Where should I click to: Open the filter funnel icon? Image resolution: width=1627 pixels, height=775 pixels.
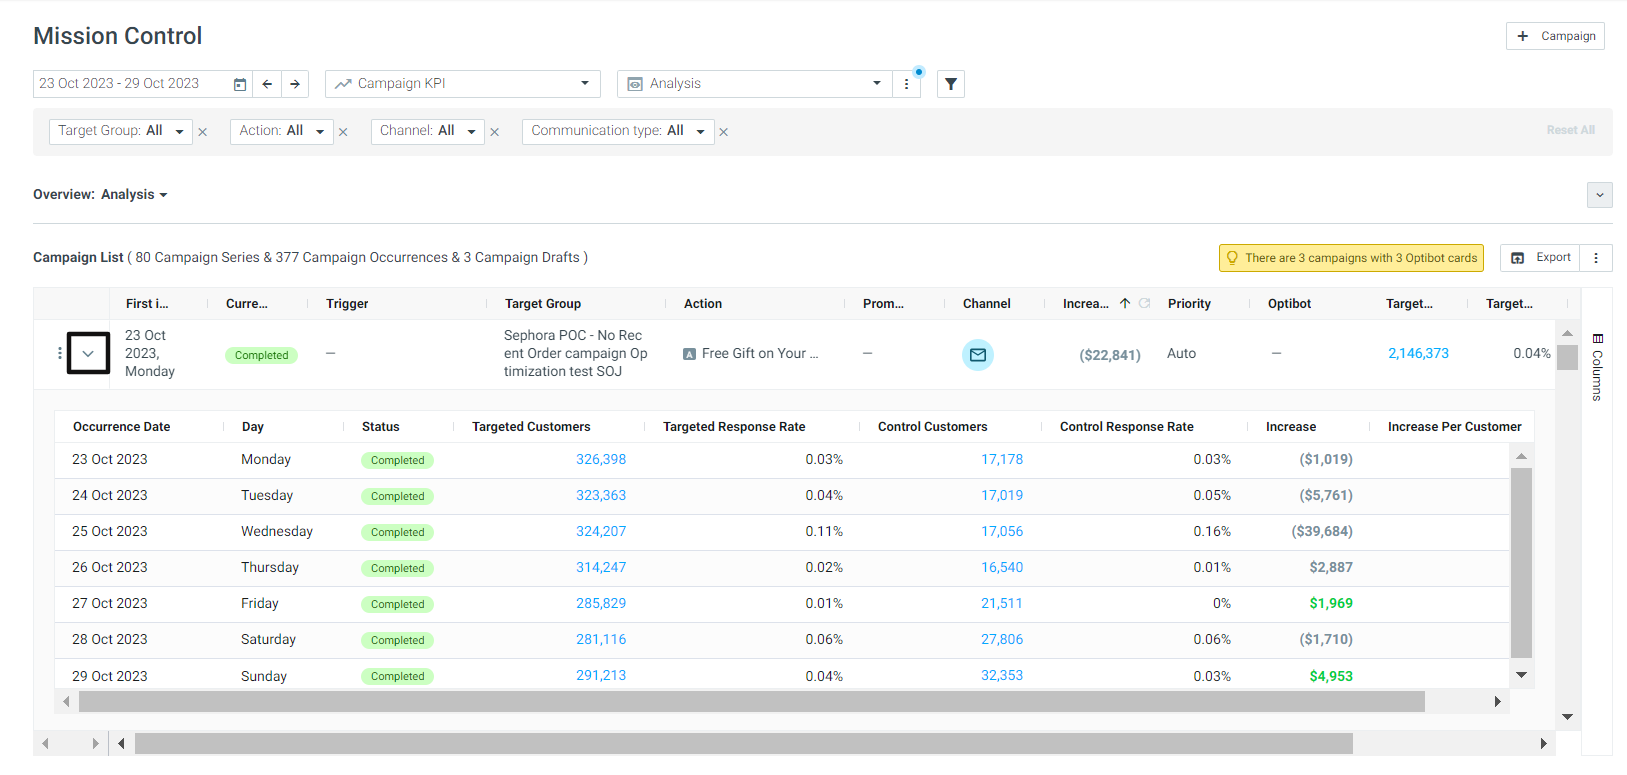click(x=951, y=84)
